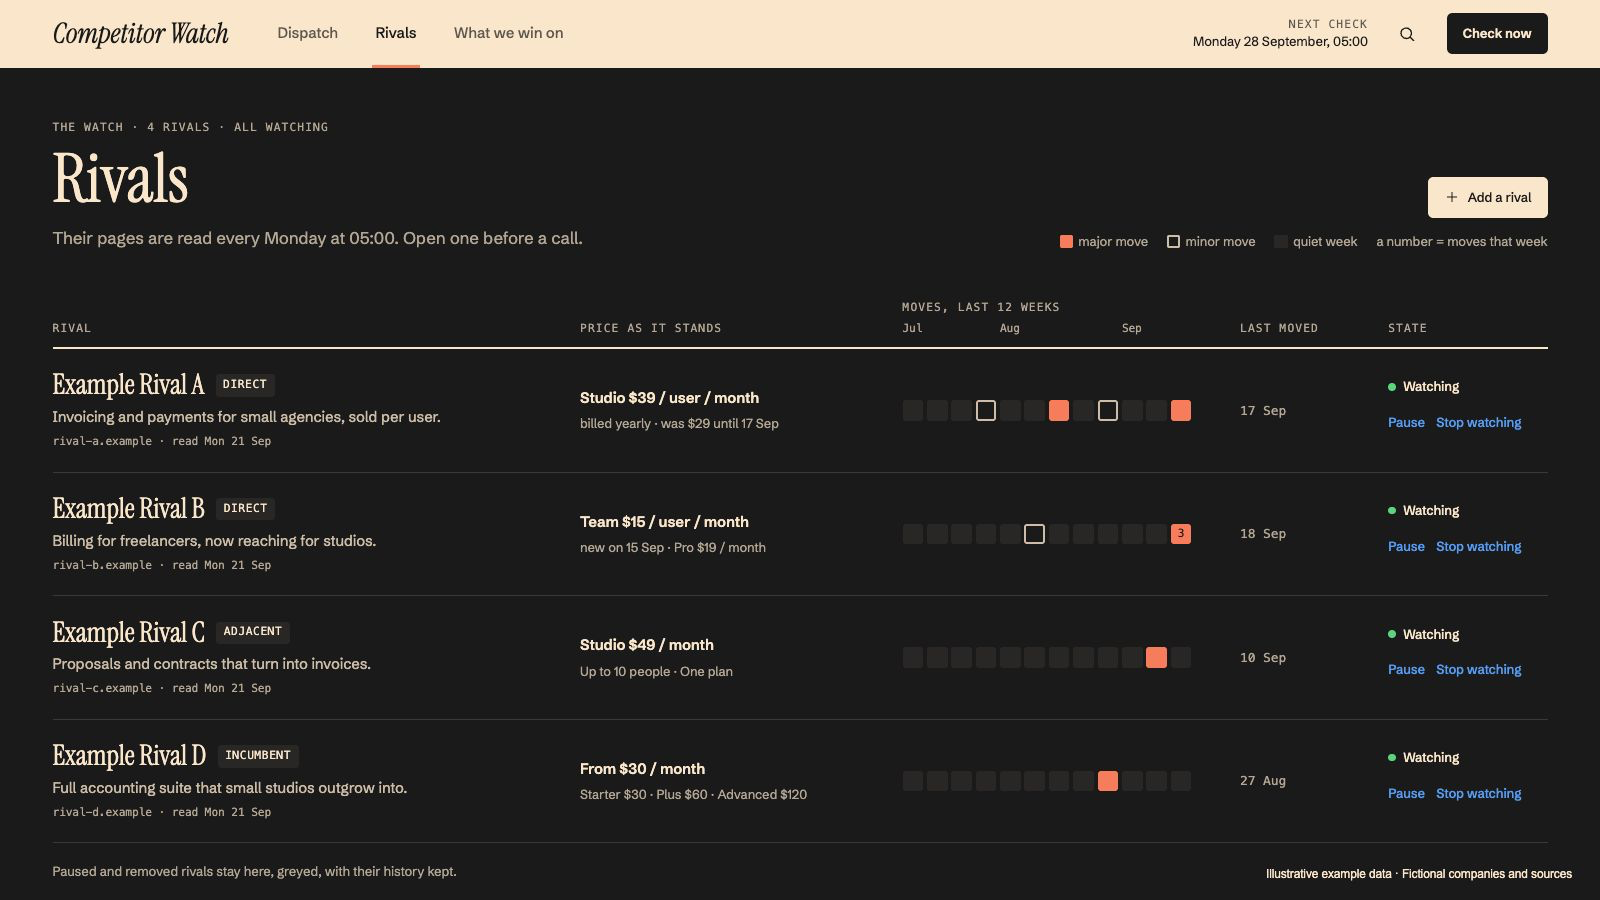Click Rival B's week square numbered 3
The image size is (1600, 900).
point(1181,534)
